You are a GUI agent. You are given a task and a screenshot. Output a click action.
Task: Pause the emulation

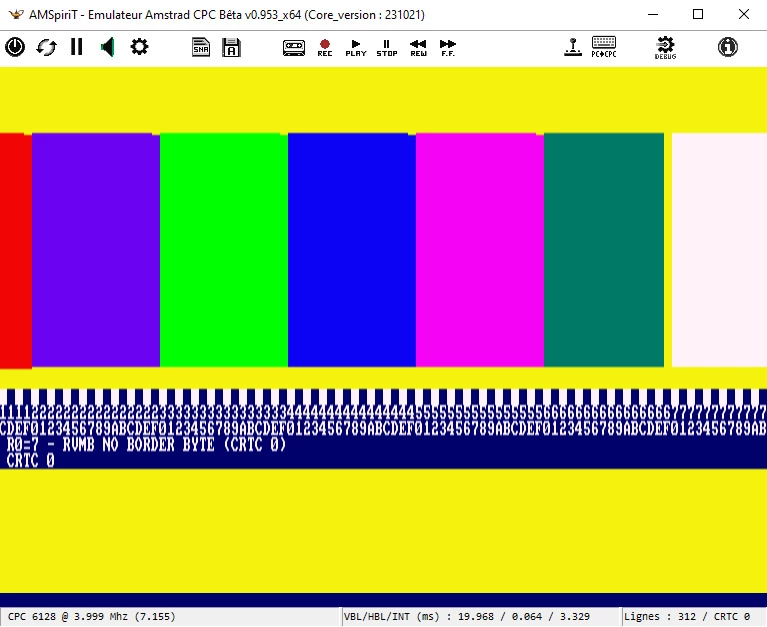click(77, 47)
